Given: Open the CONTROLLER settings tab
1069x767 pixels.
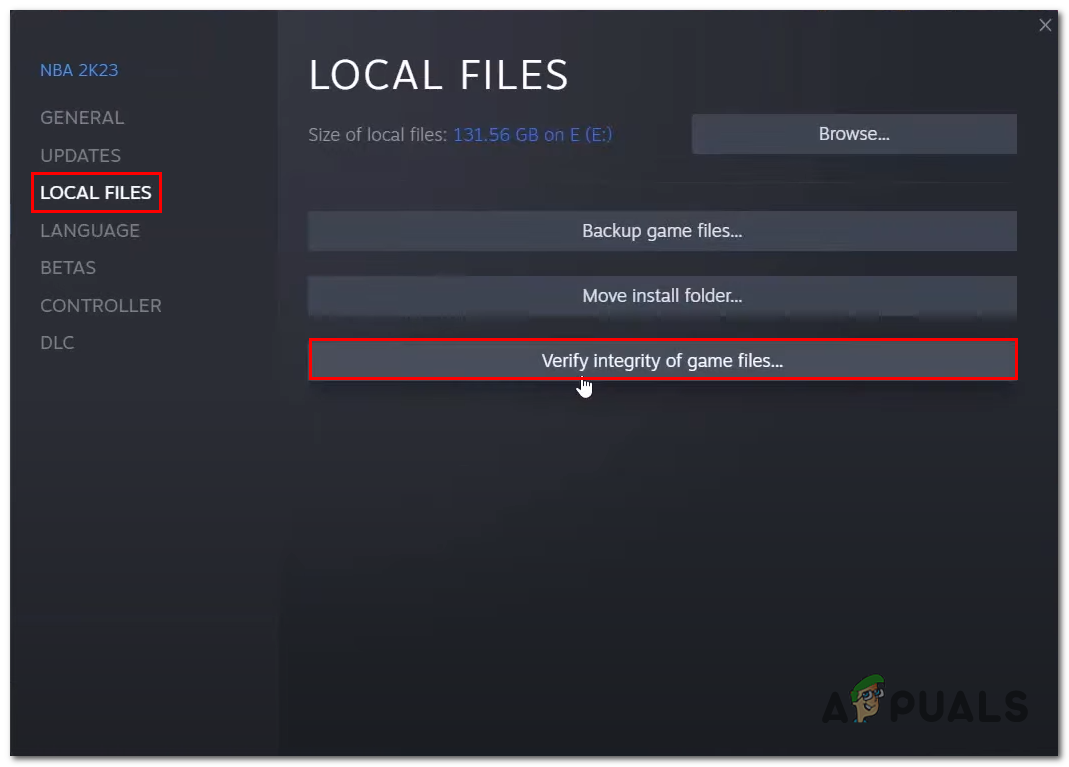Looking at the screenshot, I should point(101,305).
